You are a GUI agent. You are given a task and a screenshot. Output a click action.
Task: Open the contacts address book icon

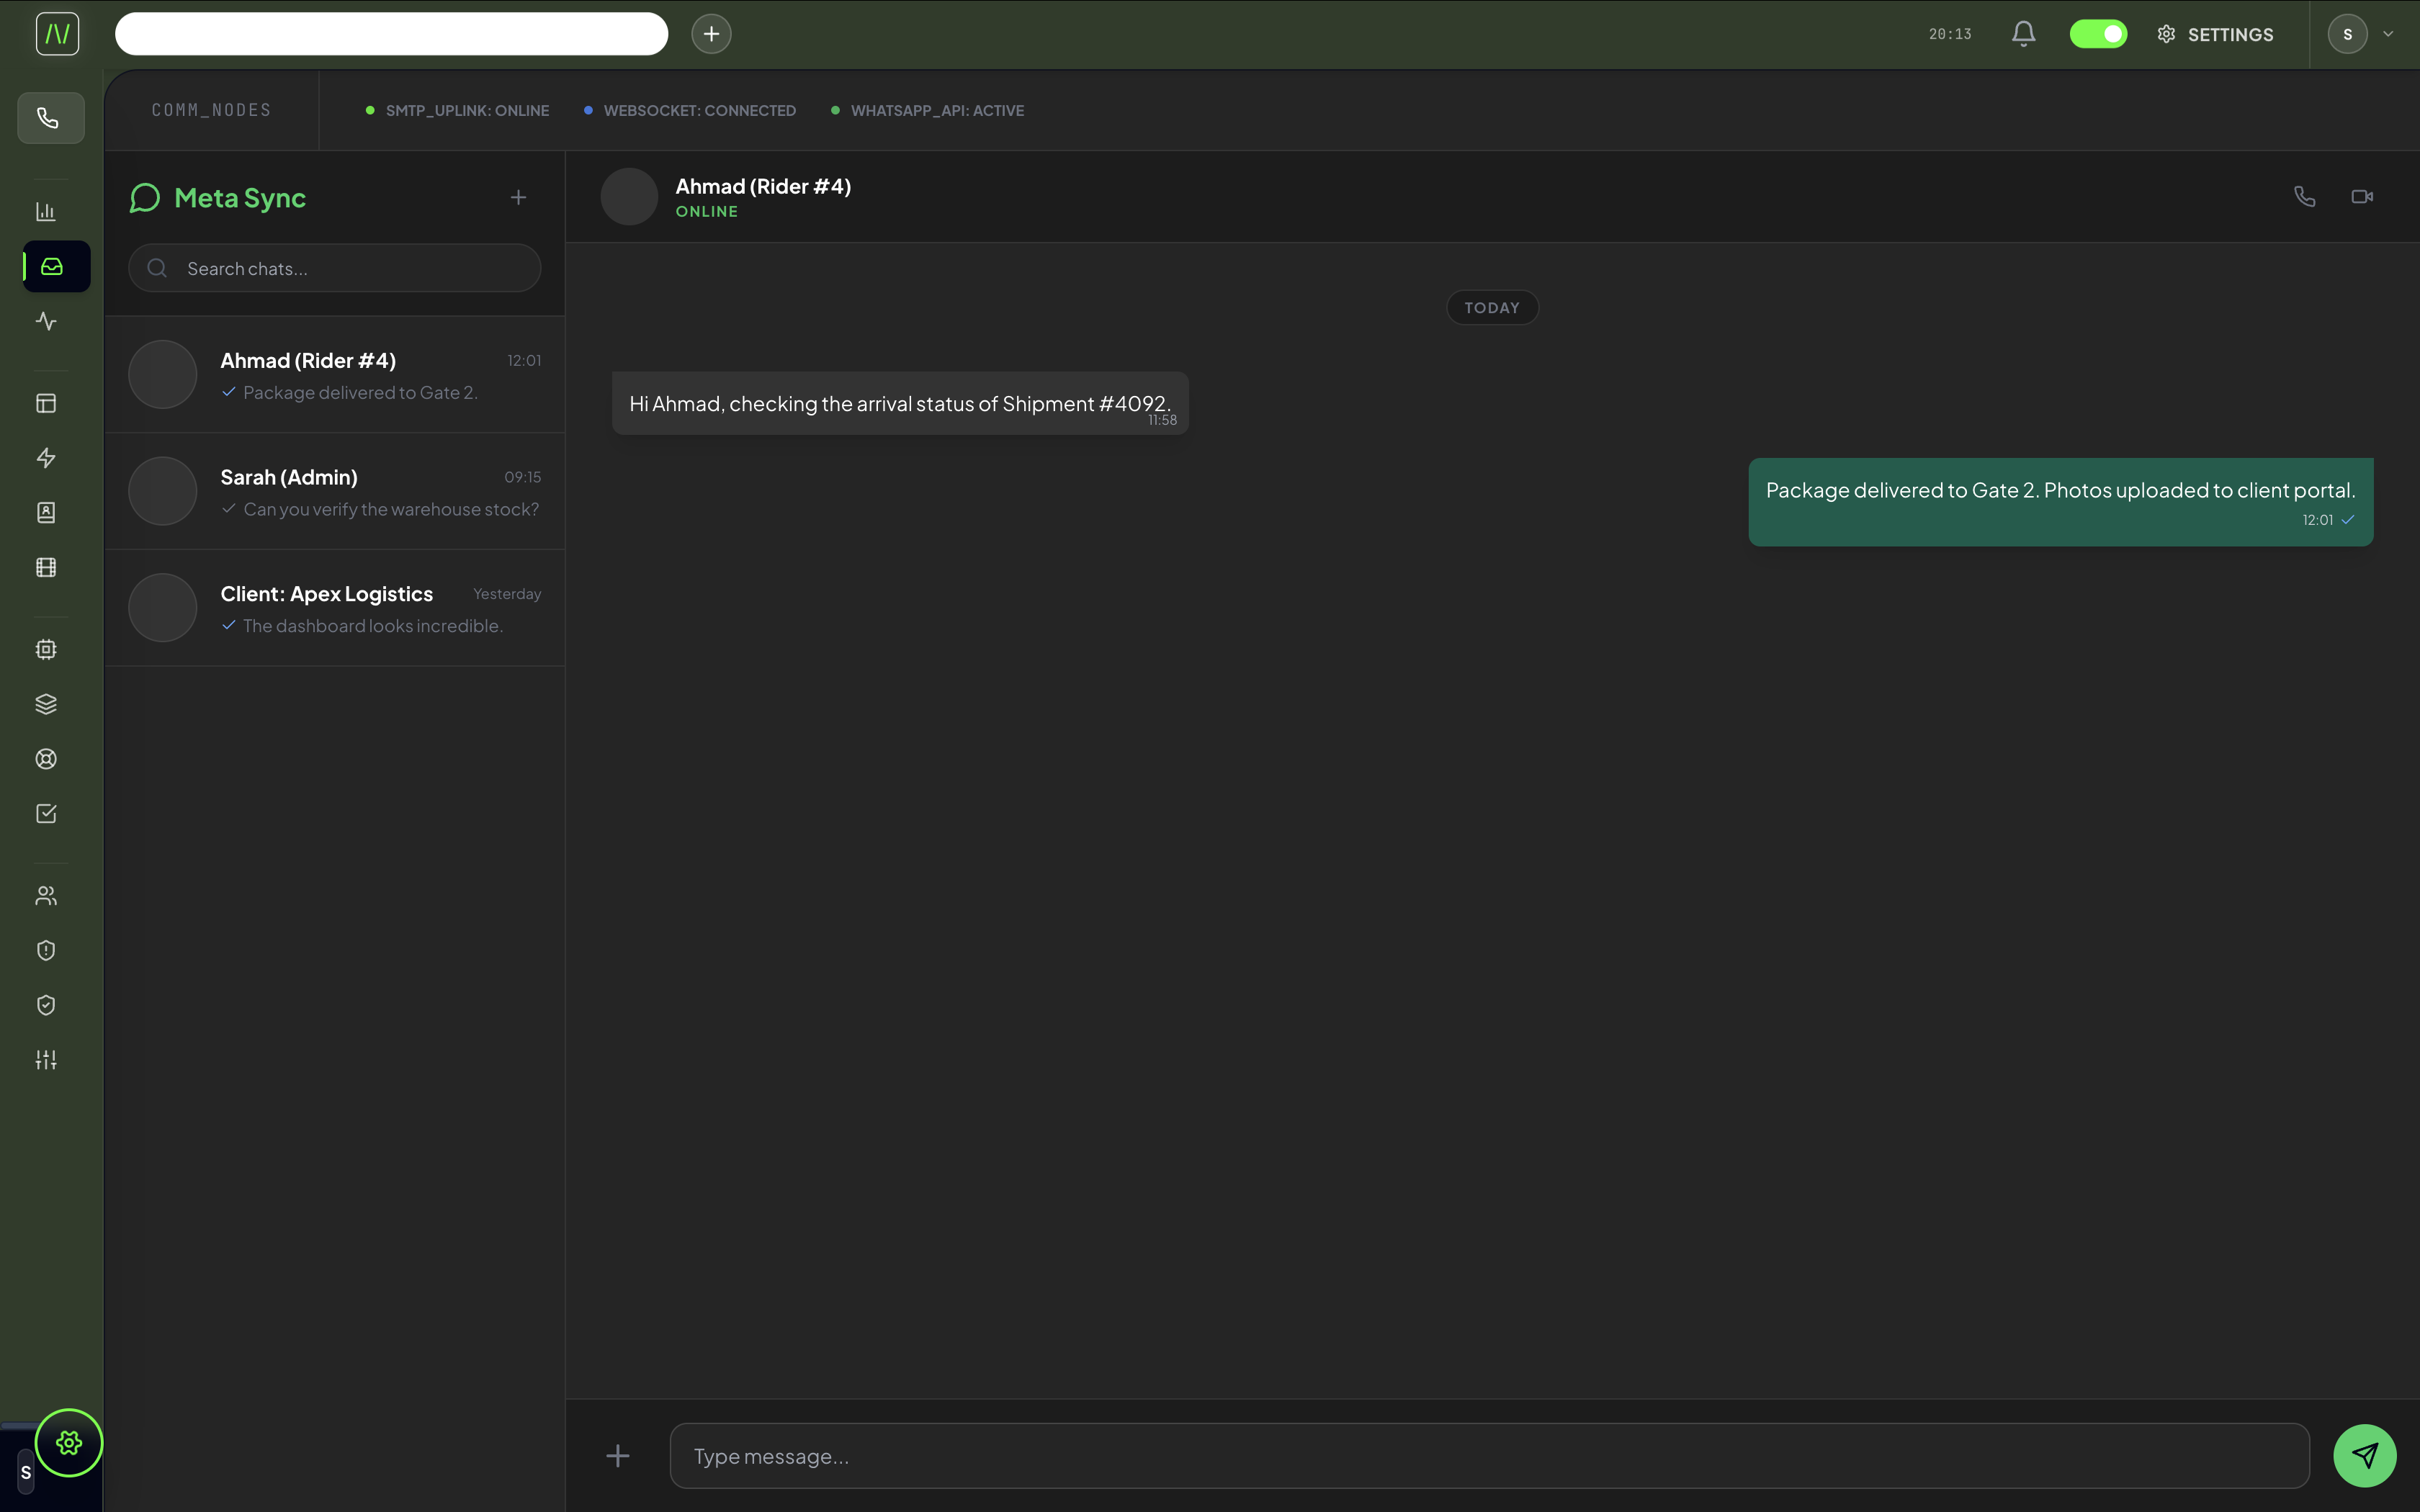46,512
